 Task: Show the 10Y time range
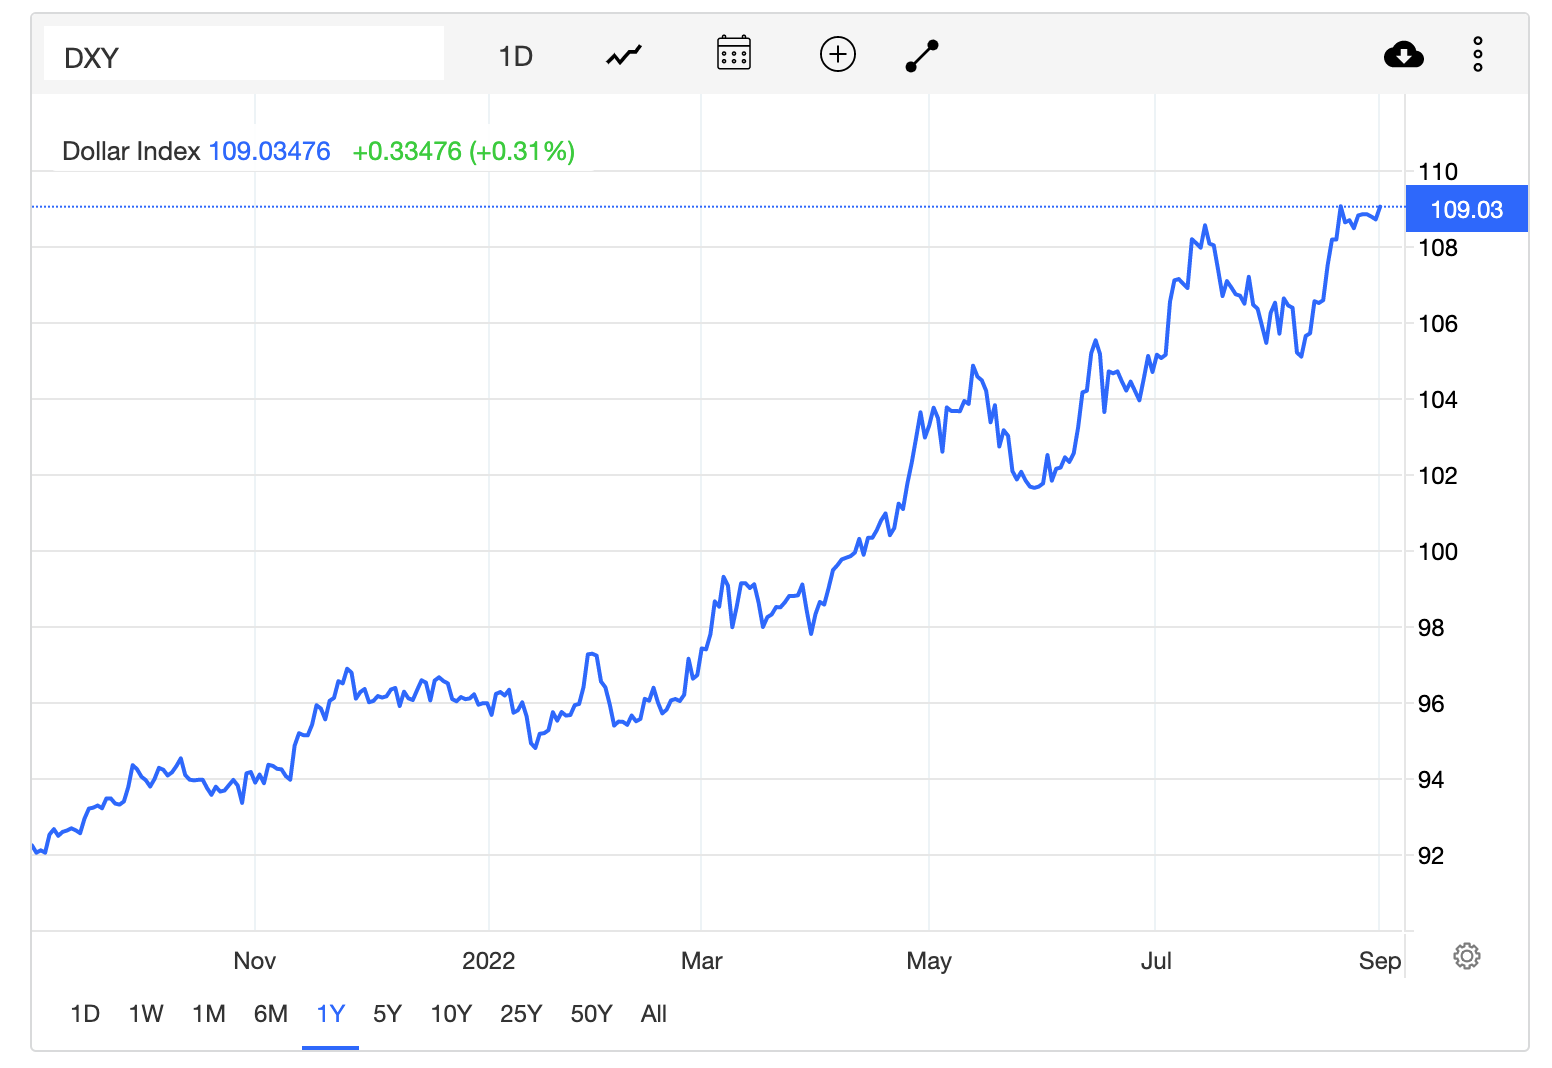click(x=451, y=1014)
